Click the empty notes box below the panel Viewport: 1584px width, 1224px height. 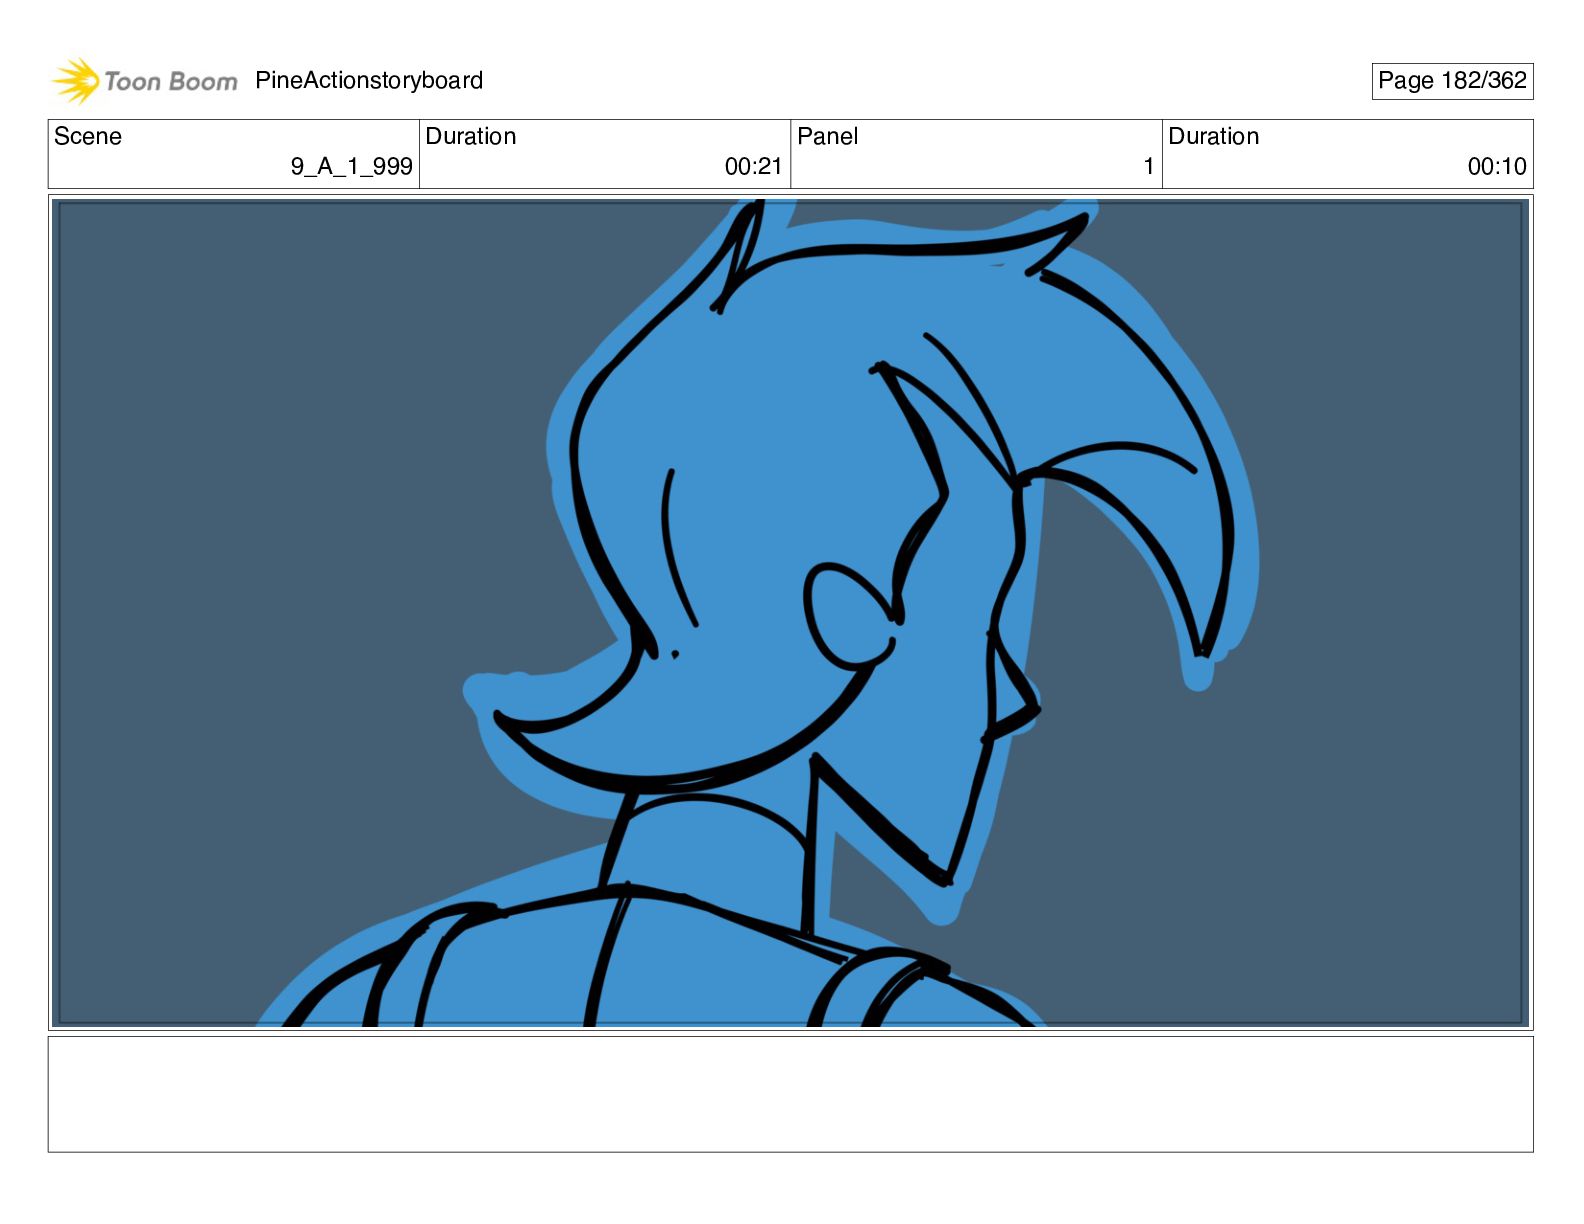[x=791, y=1094]
